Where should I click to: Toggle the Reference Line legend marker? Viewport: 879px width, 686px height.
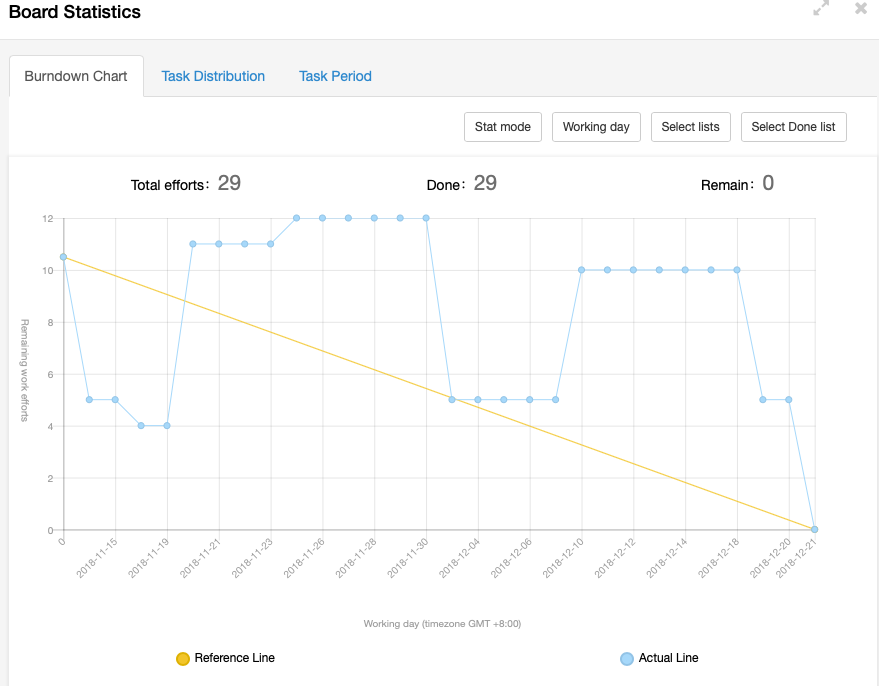(183, 659)
